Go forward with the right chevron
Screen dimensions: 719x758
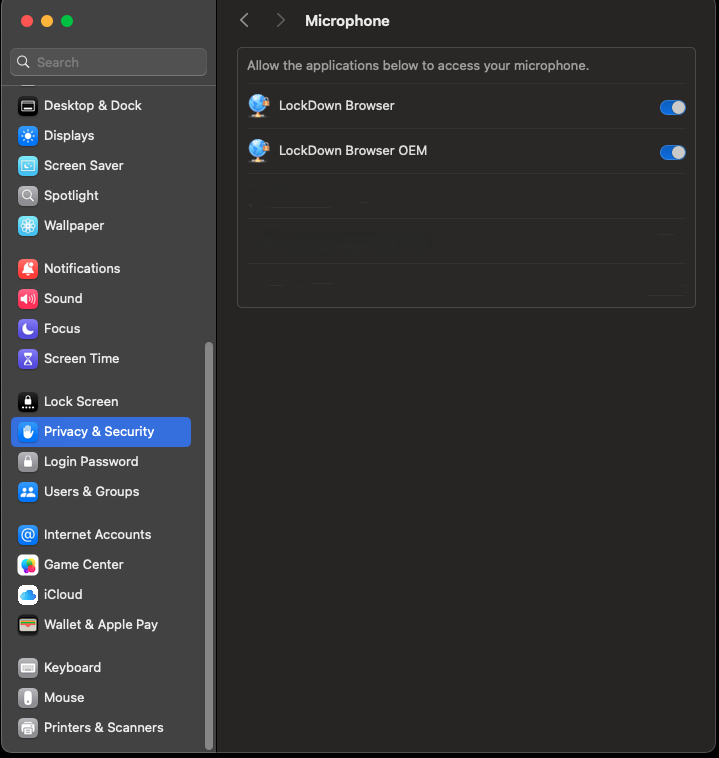click(280, 20)
